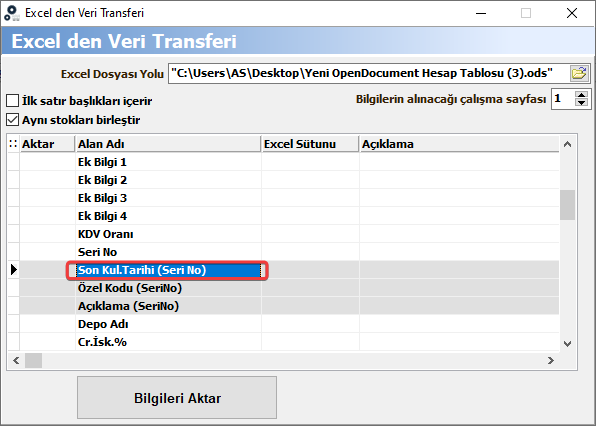Click the horizontal scrollbar left arrow
This screenshot has width=596, height=426.
[x=16, y=360]
